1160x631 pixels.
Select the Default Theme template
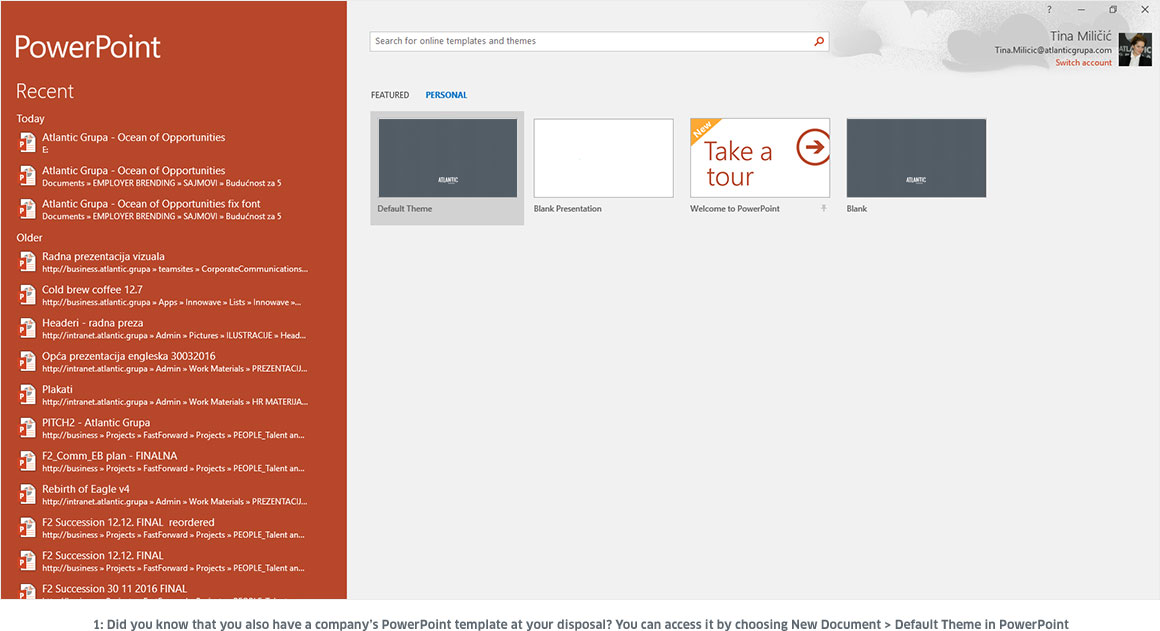tap(447, 157)
